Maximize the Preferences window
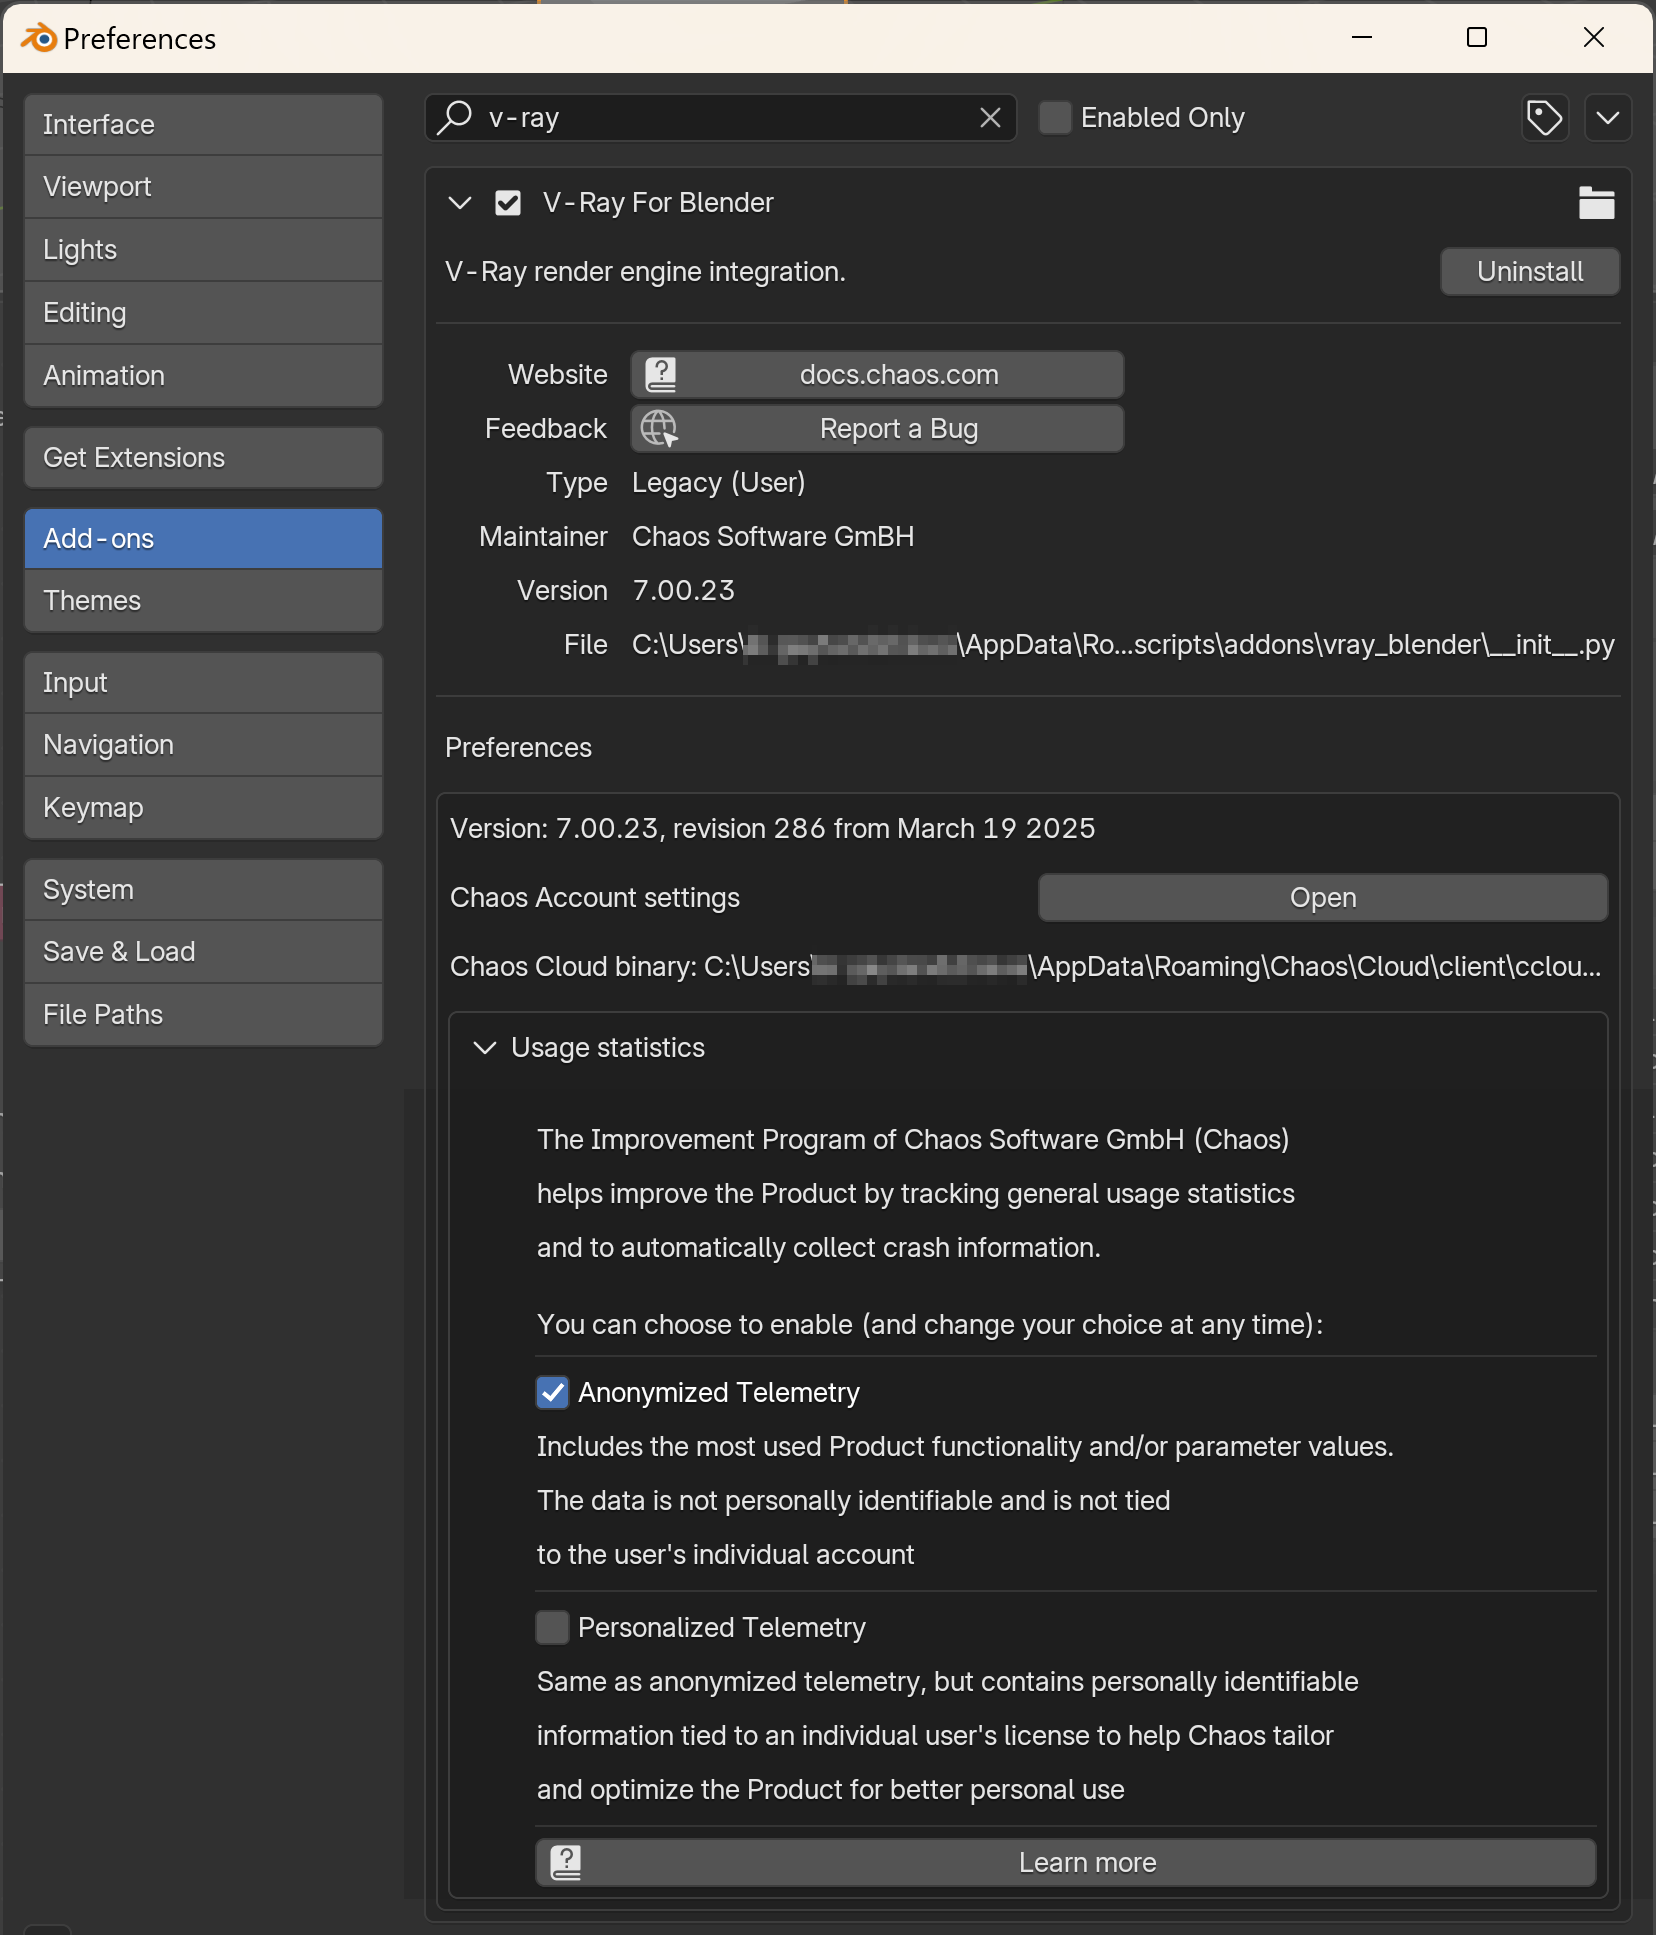The width and height of the screenshot is (1656, 1935). coord(1477,38)
